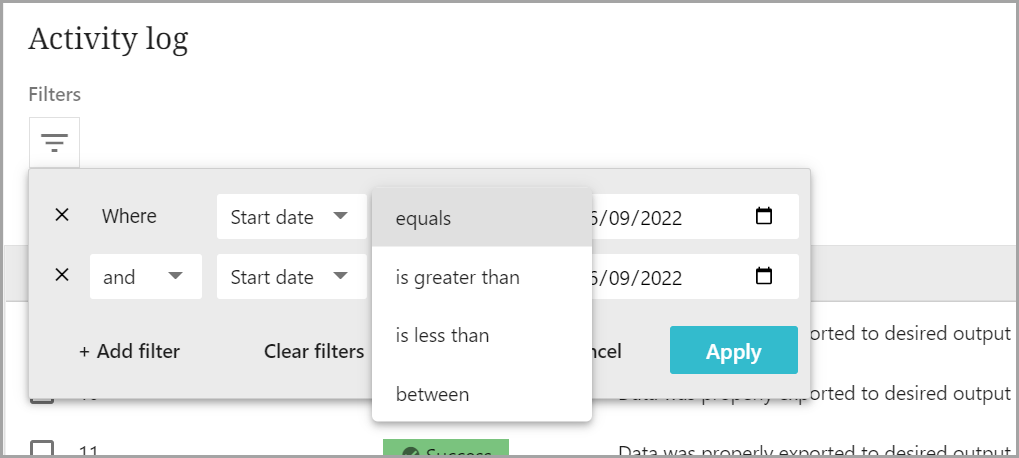Viewport: 1019px width, 458px height.
Task: Remove the second 'and' filter row
Action: tap(62, 276)
